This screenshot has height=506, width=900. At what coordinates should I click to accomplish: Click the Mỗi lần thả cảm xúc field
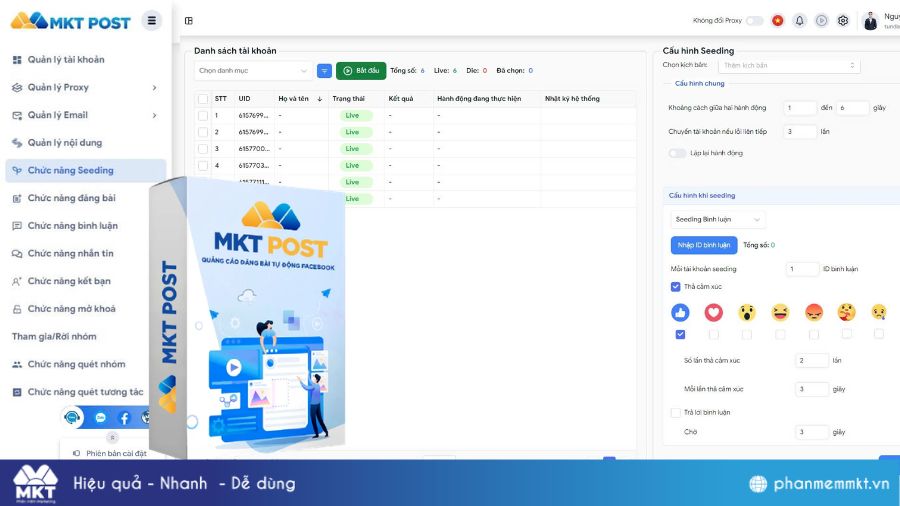pos(812,389)
